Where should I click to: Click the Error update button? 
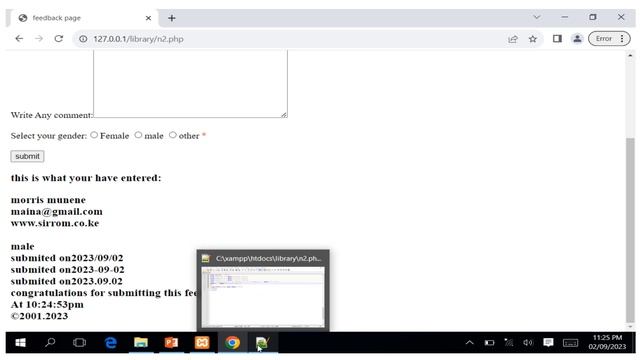604,39
